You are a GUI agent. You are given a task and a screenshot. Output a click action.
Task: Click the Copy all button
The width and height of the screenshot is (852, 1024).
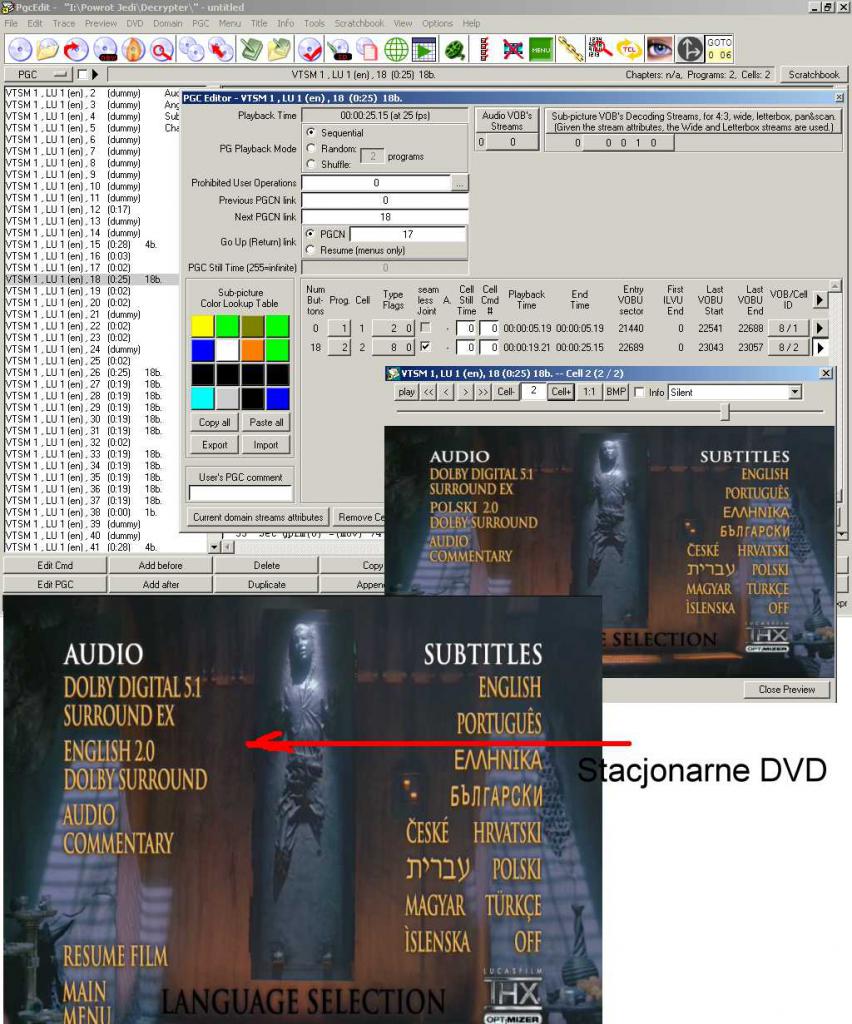(214, 423)
